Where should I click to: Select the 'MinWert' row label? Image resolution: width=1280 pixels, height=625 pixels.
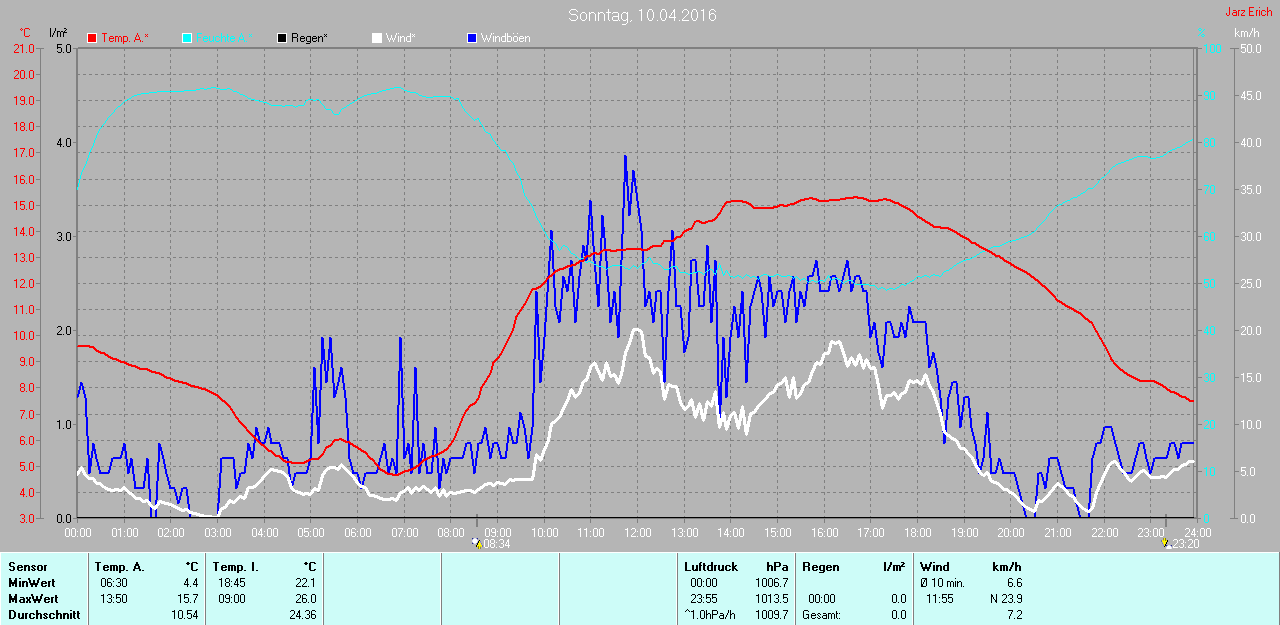[x=30, y=583]
